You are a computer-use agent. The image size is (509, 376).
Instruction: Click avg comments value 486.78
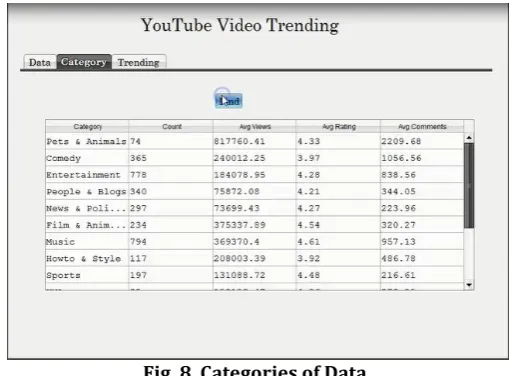pyautogui.click(x=399, y=258)
